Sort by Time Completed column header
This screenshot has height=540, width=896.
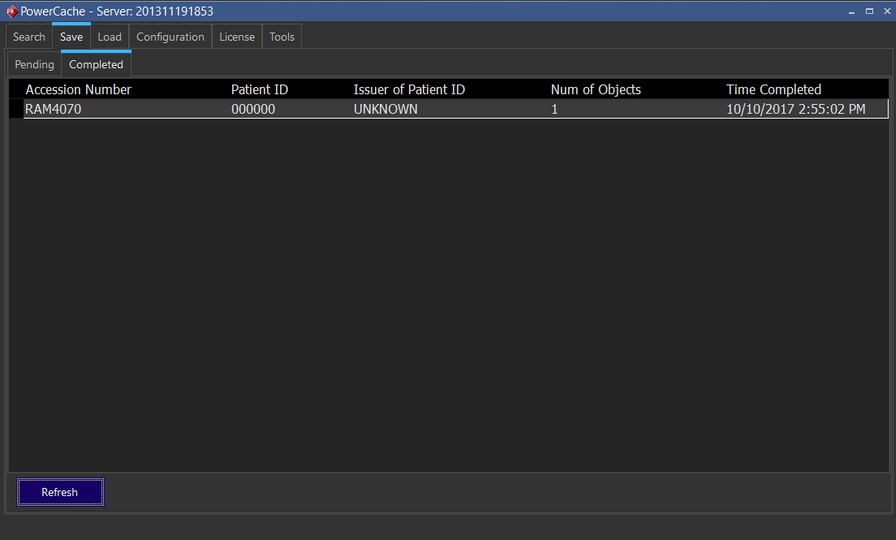[x=773, y=90]
